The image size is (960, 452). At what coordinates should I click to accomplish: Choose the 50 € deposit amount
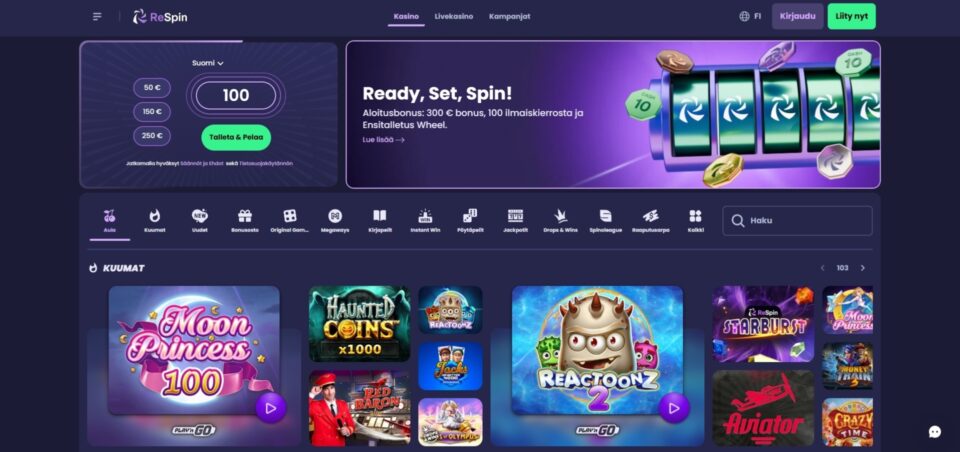152,88
